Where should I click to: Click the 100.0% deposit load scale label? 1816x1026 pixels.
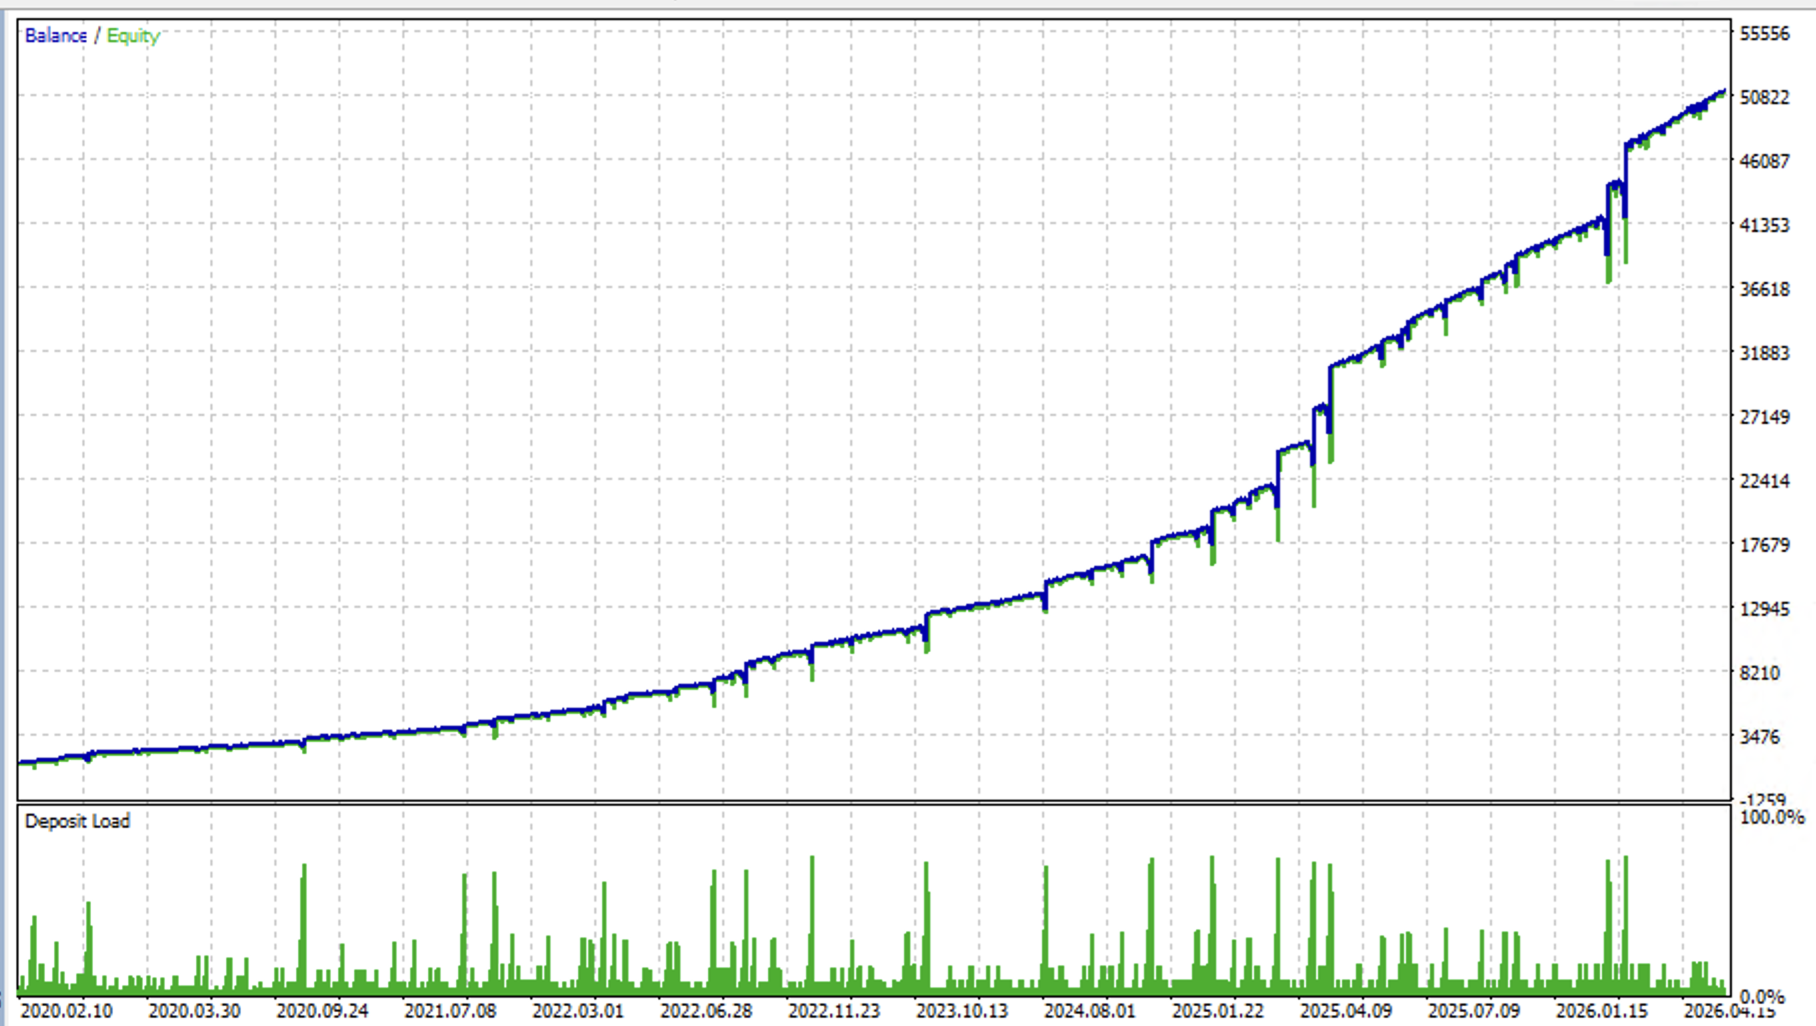(x=1772, y=817)
